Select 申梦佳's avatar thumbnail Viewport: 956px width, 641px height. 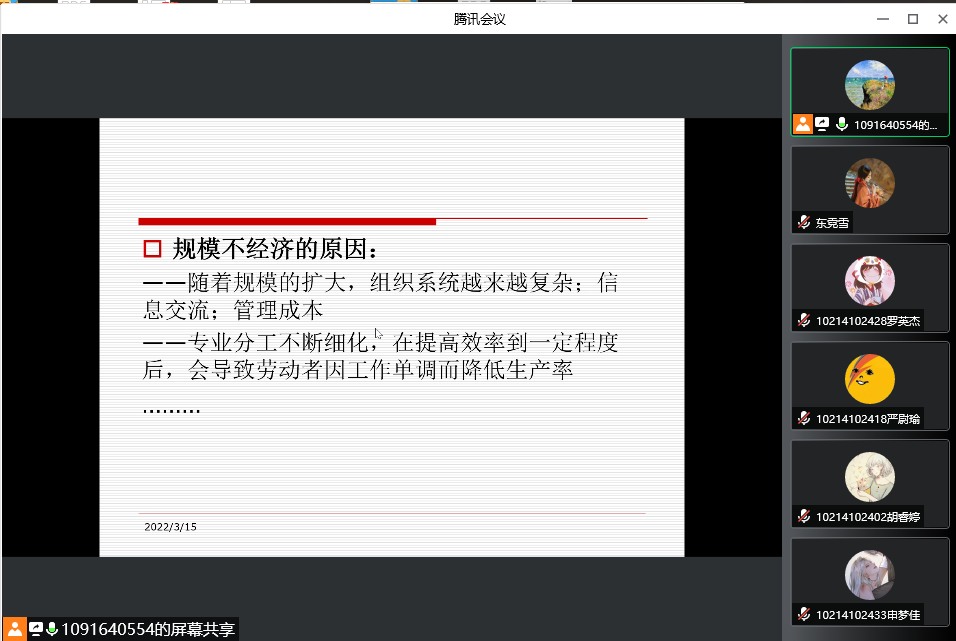[869, 575]
